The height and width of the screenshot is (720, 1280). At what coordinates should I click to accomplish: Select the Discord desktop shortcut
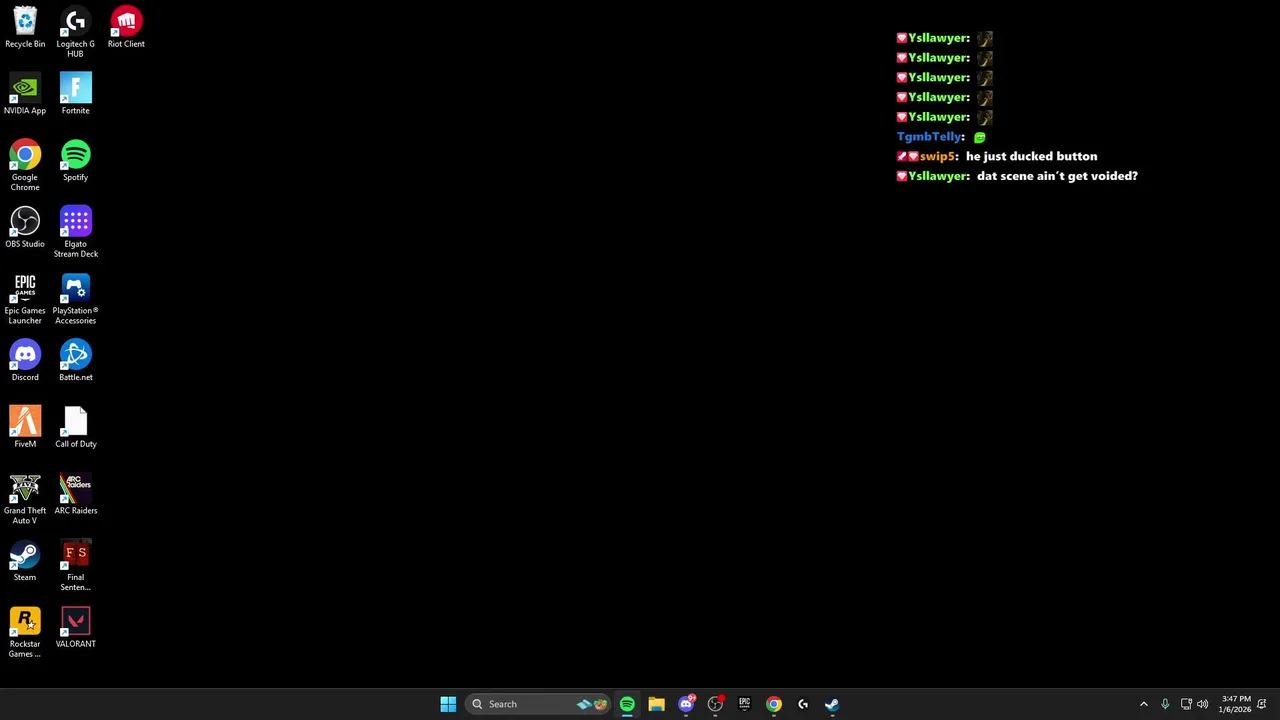click(x=25, y=361)
